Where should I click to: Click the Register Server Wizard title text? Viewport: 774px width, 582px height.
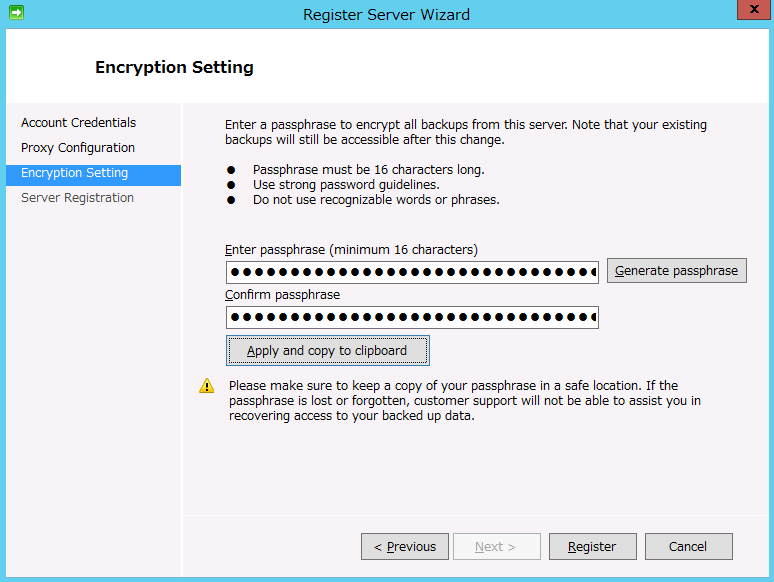coord(386,14)
